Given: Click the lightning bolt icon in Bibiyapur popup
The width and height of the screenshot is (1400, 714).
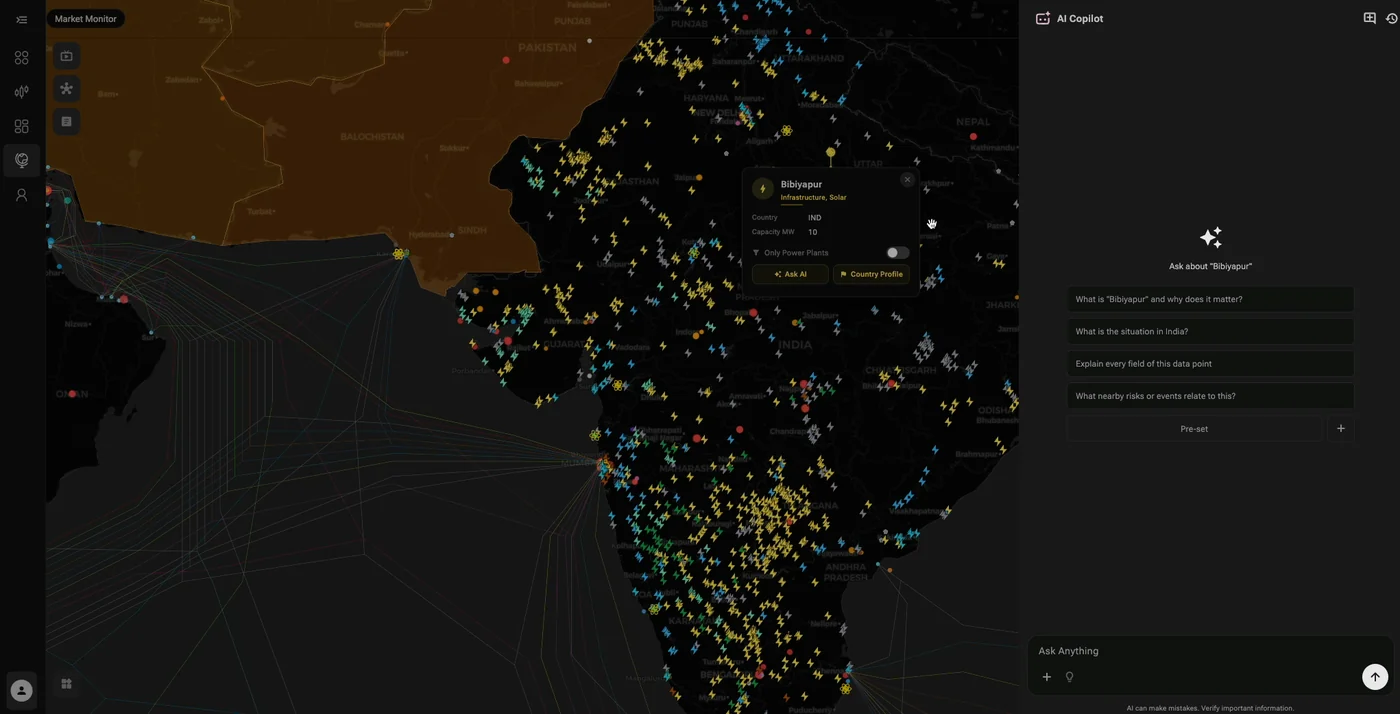Looking at the screenshot, I should 763,189.
